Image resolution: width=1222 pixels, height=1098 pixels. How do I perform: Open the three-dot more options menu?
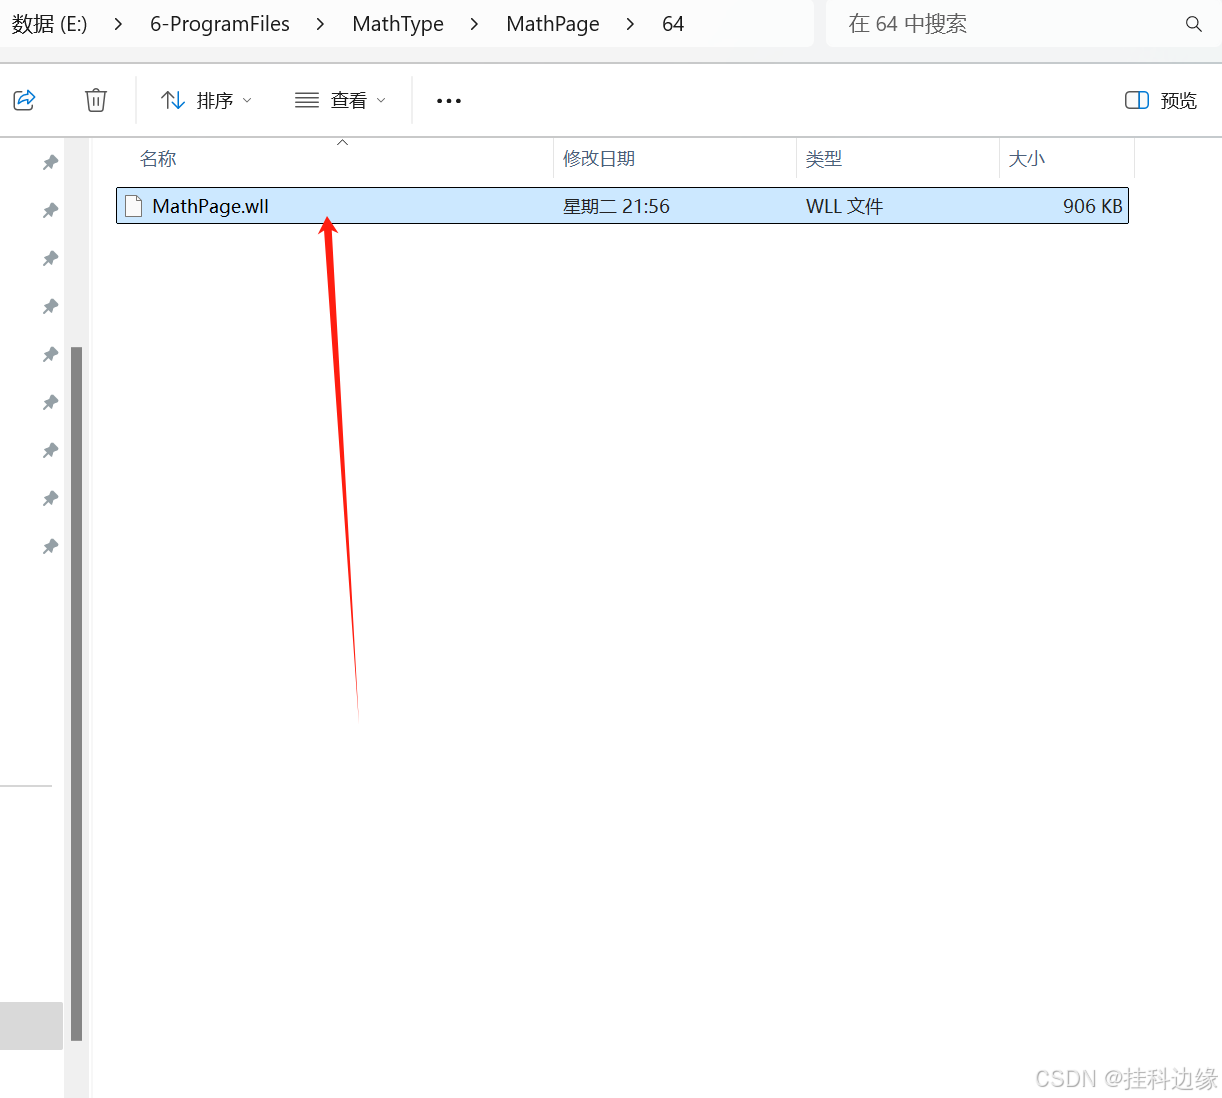(x=449, y=101)
